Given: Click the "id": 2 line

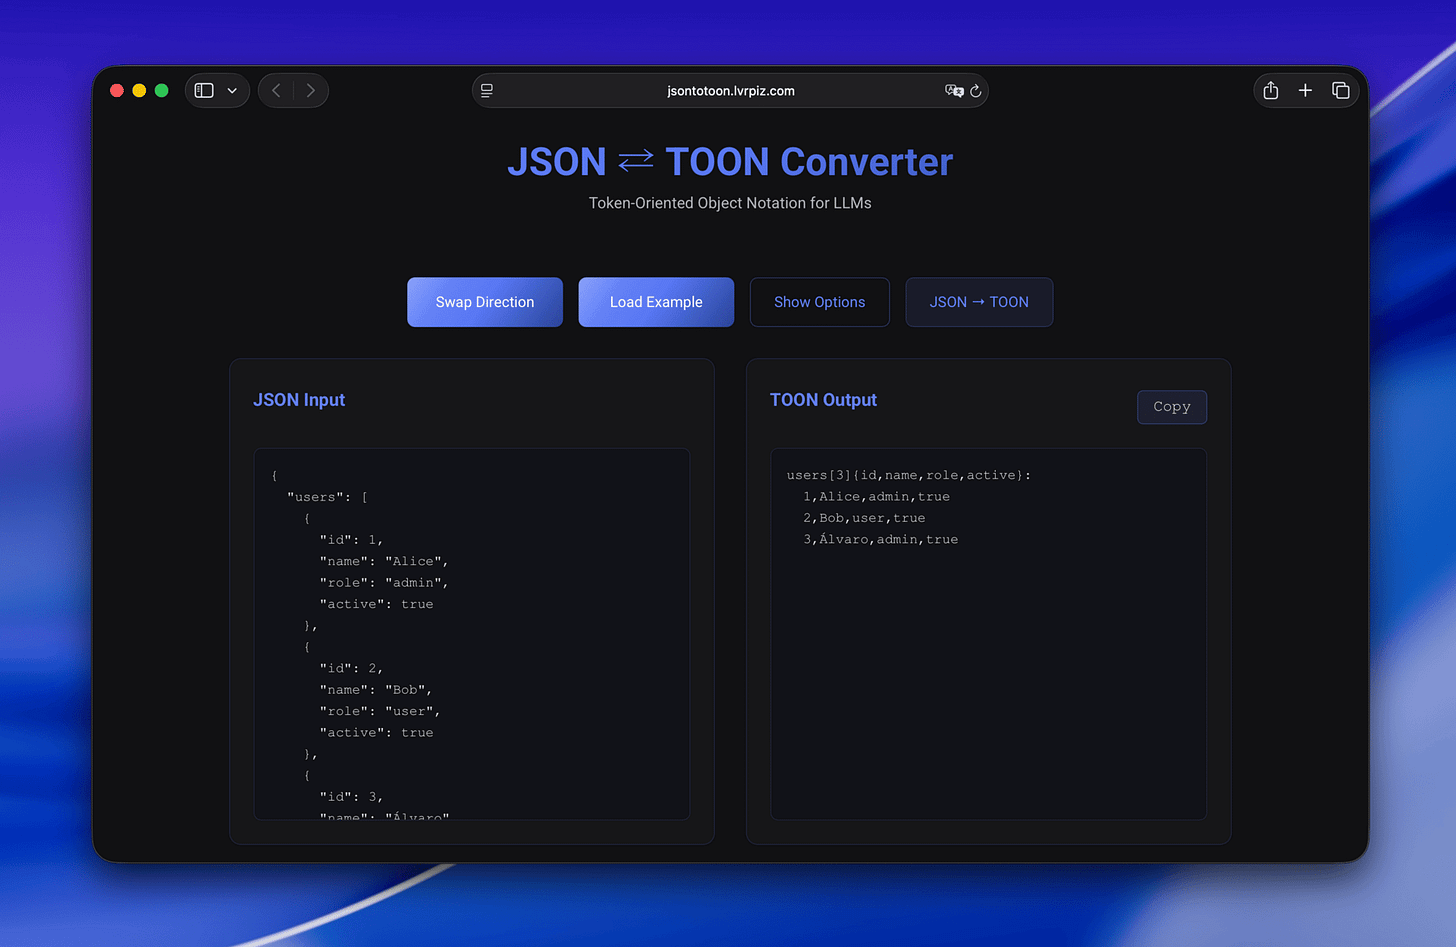Looking at the screenshot, I should click(x=351, y=668).
